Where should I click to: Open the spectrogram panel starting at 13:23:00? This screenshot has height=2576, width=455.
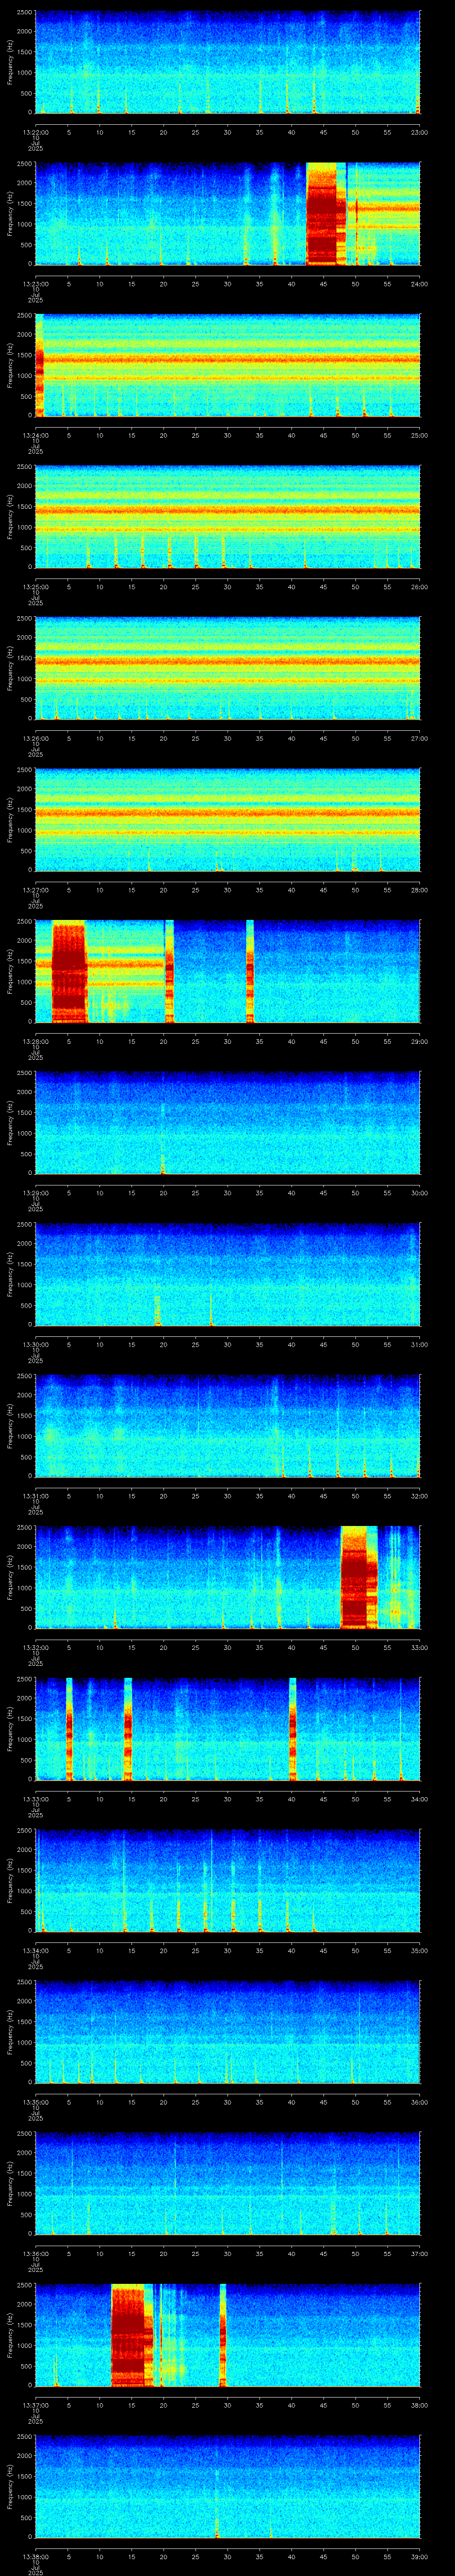coord(227,214)
